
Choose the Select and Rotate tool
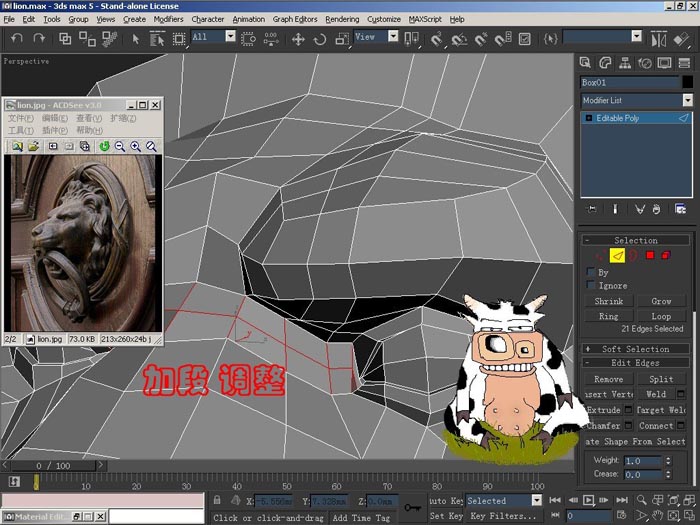click(x=320, y=39)
